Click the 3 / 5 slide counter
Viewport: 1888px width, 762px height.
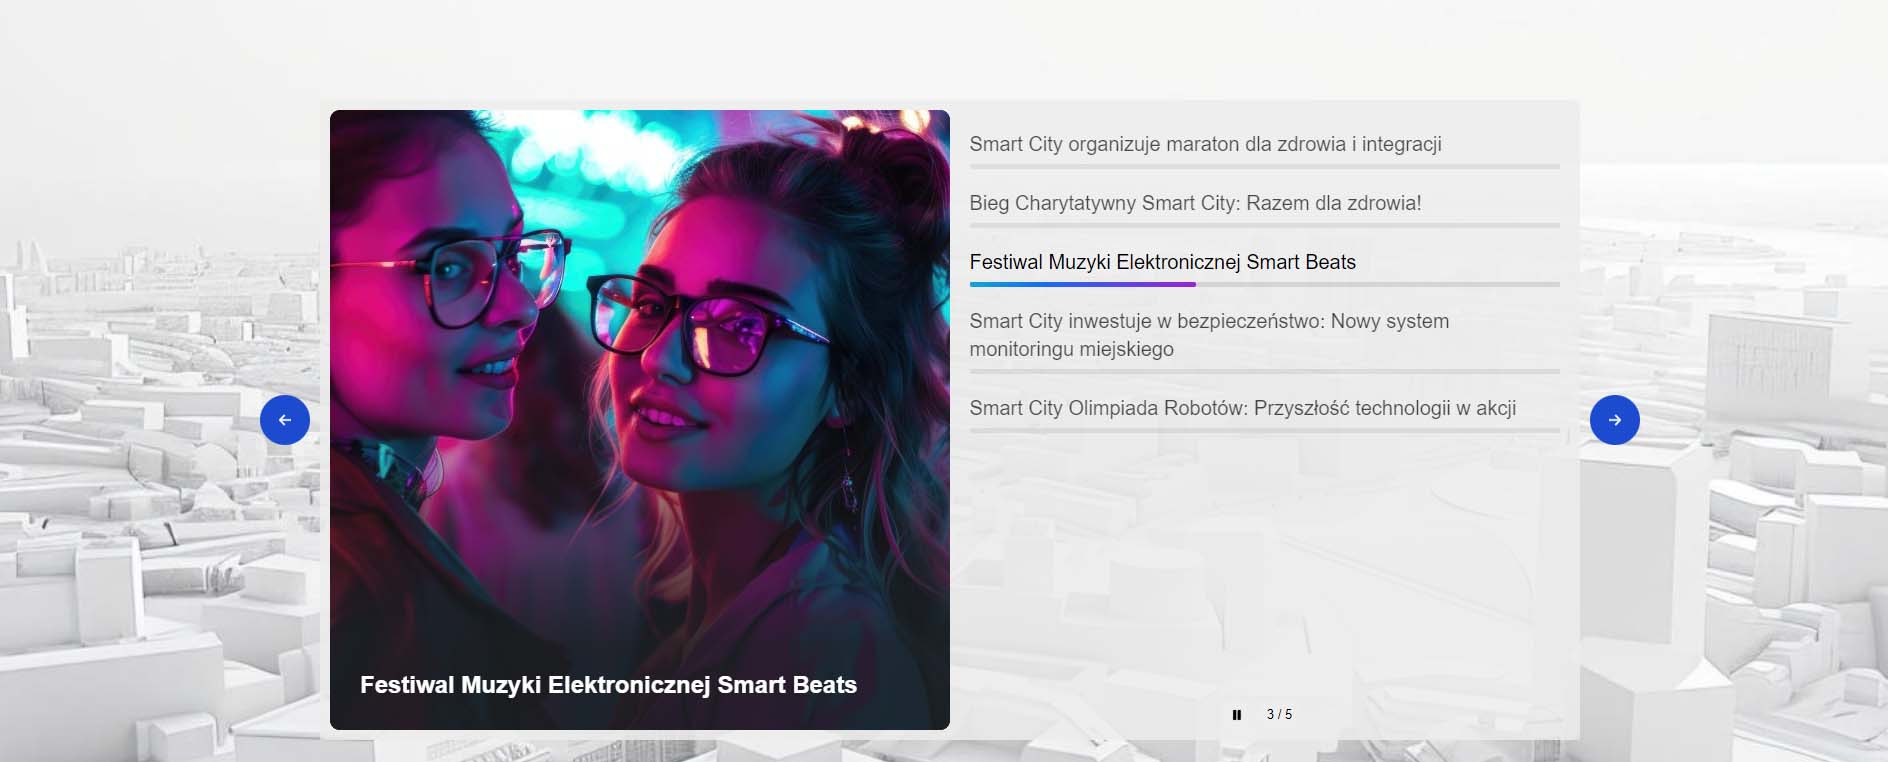tap(1279, 715)
